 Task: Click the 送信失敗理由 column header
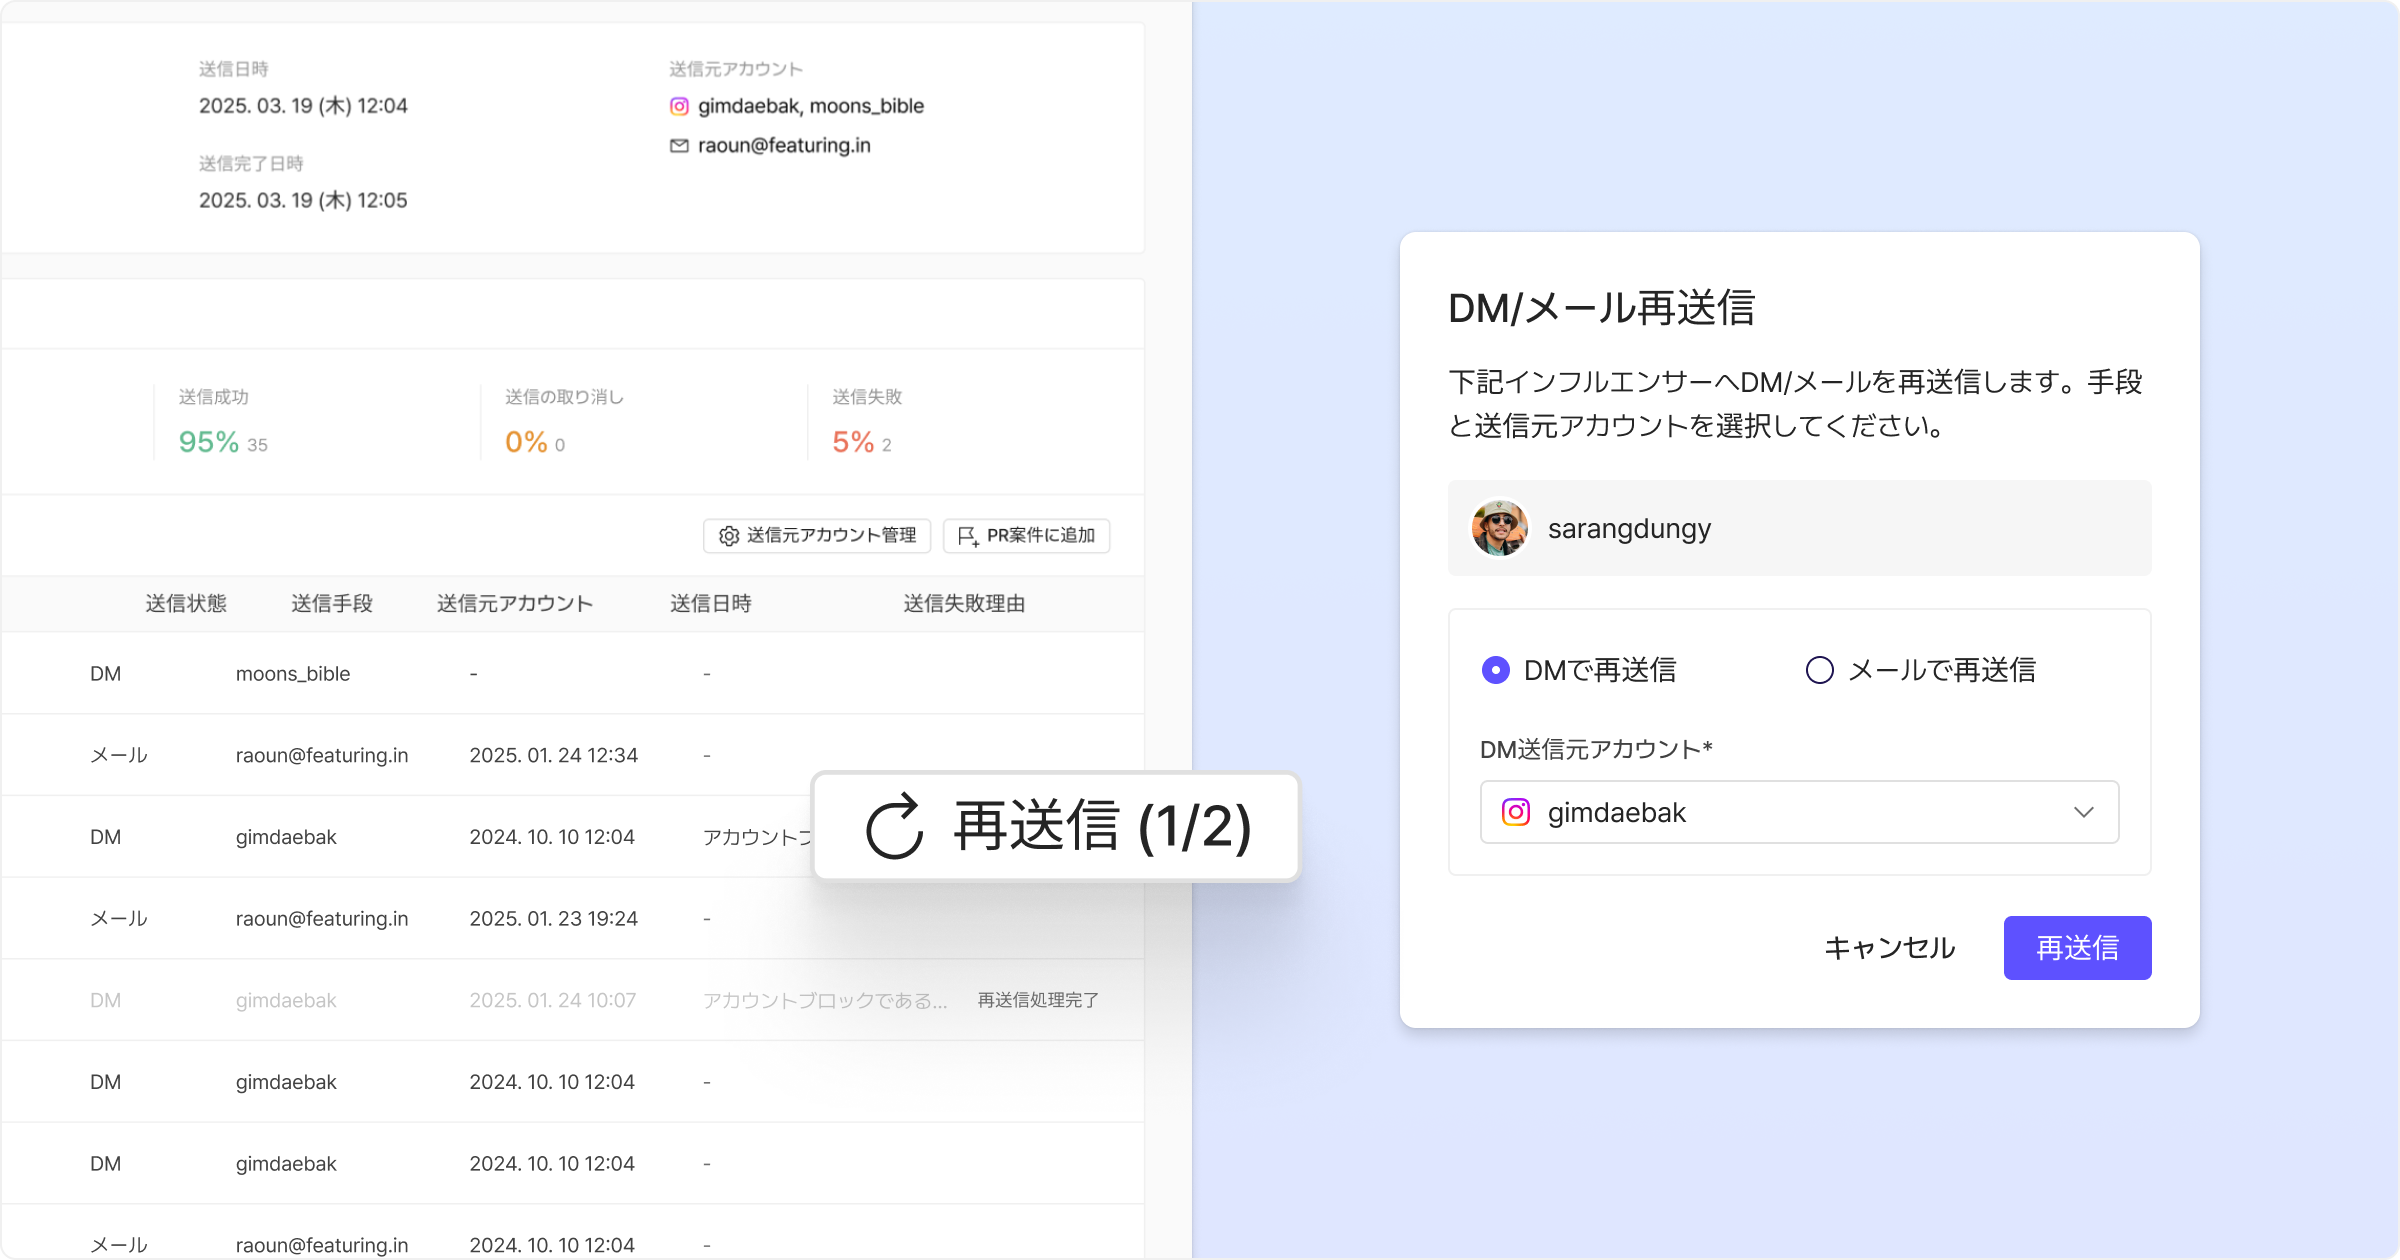[964, 604]
